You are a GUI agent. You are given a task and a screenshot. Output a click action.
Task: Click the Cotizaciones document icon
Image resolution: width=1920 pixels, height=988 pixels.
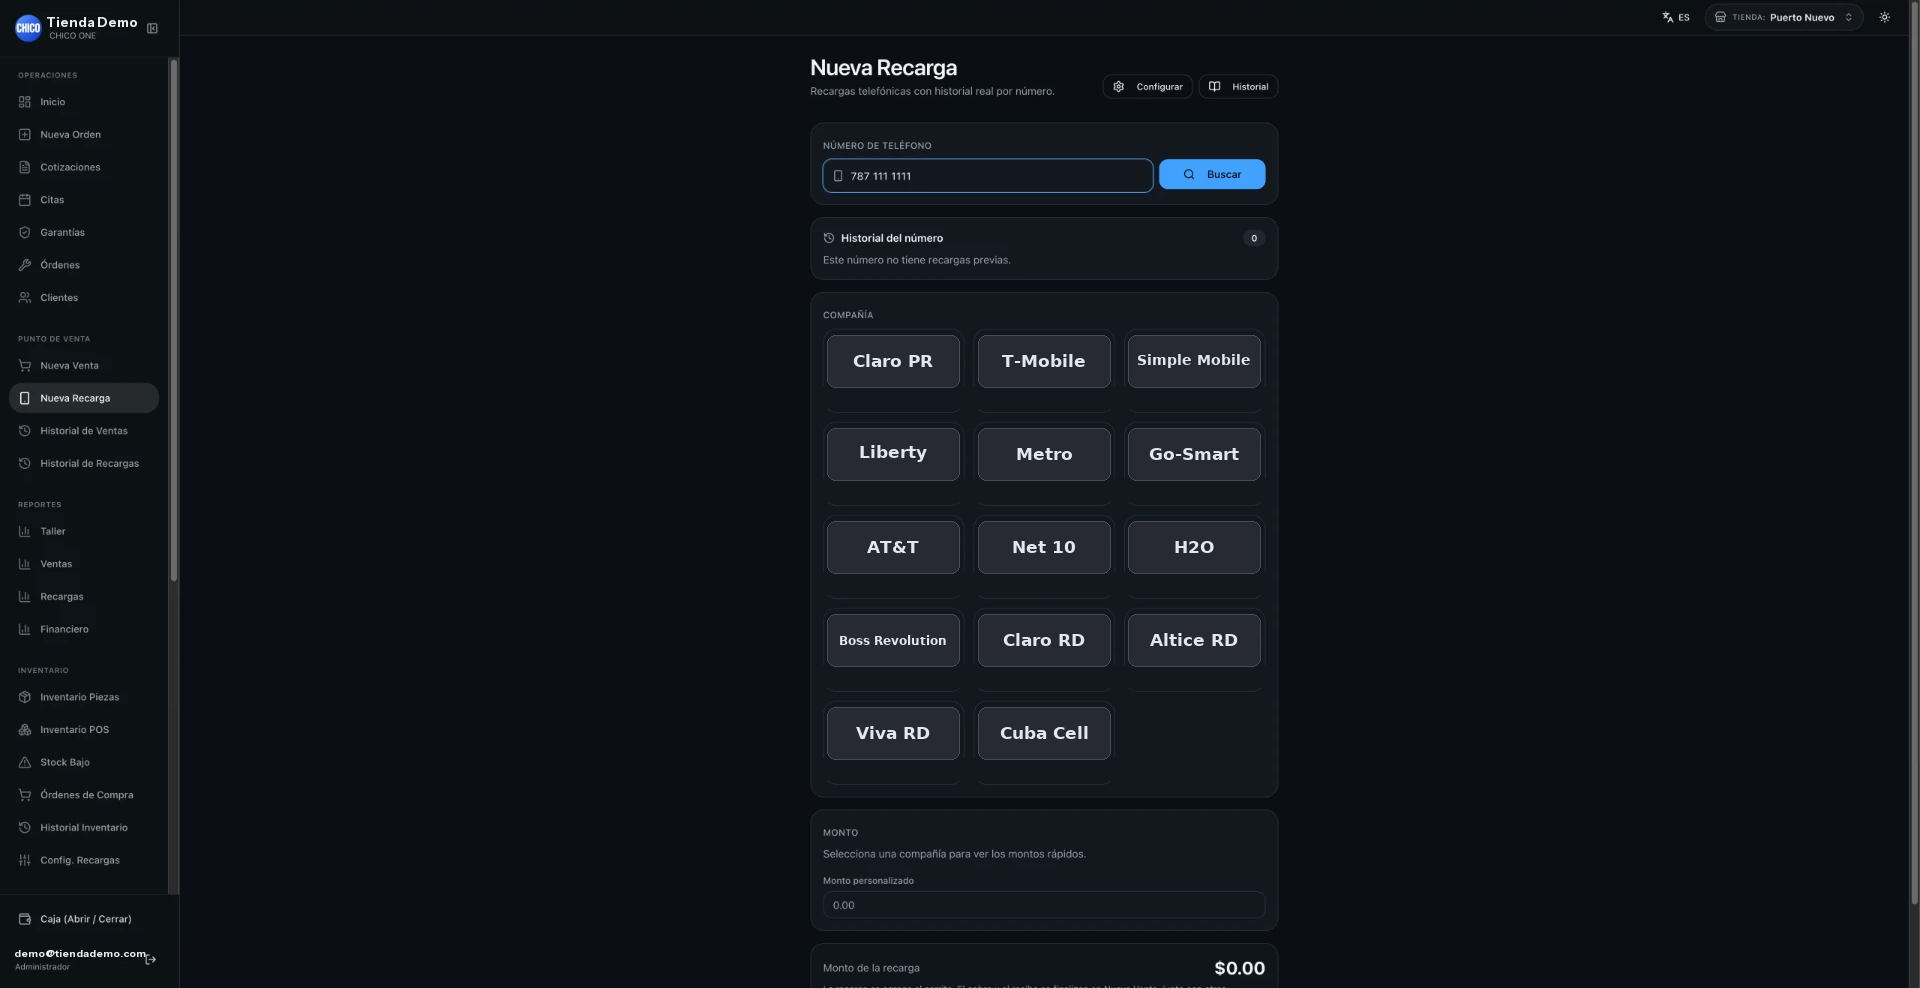pos(25,167)
